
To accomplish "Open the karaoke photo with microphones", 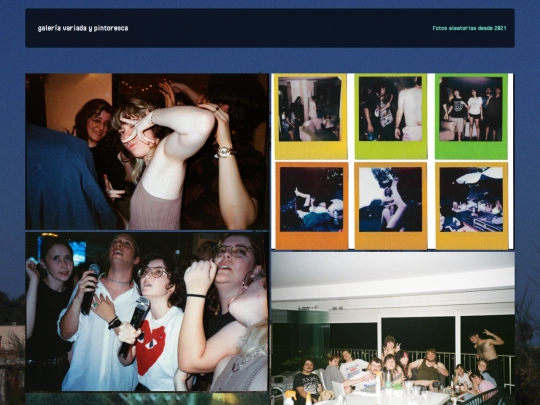I will click(147, 312).
